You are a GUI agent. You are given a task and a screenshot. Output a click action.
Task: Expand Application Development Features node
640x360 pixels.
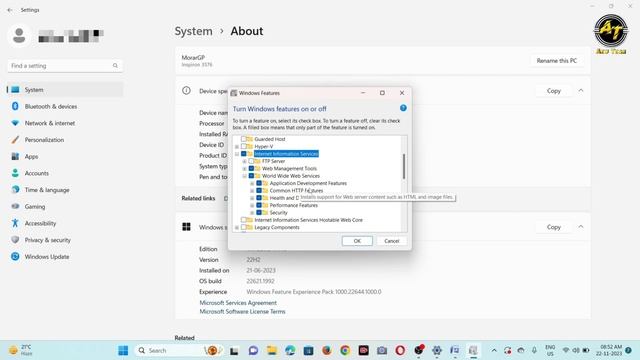pos(252,183)
